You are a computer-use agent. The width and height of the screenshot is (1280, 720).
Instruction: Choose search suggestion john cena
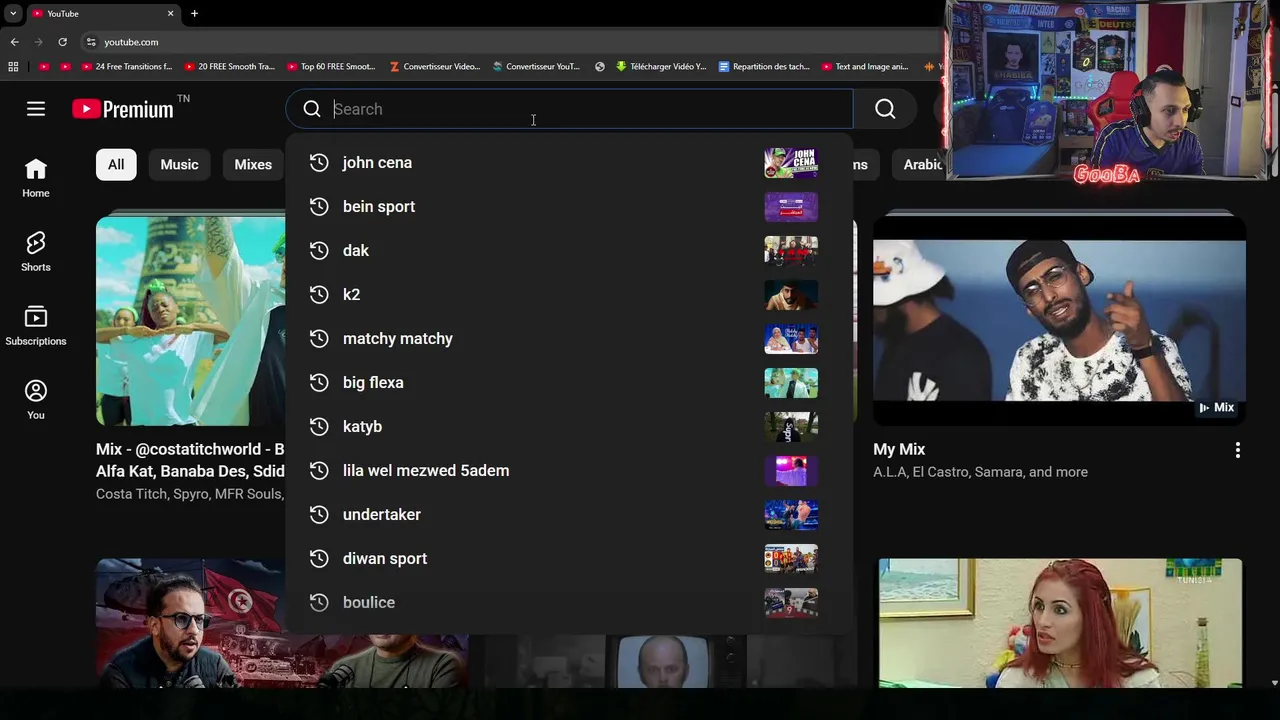(569, 162)
